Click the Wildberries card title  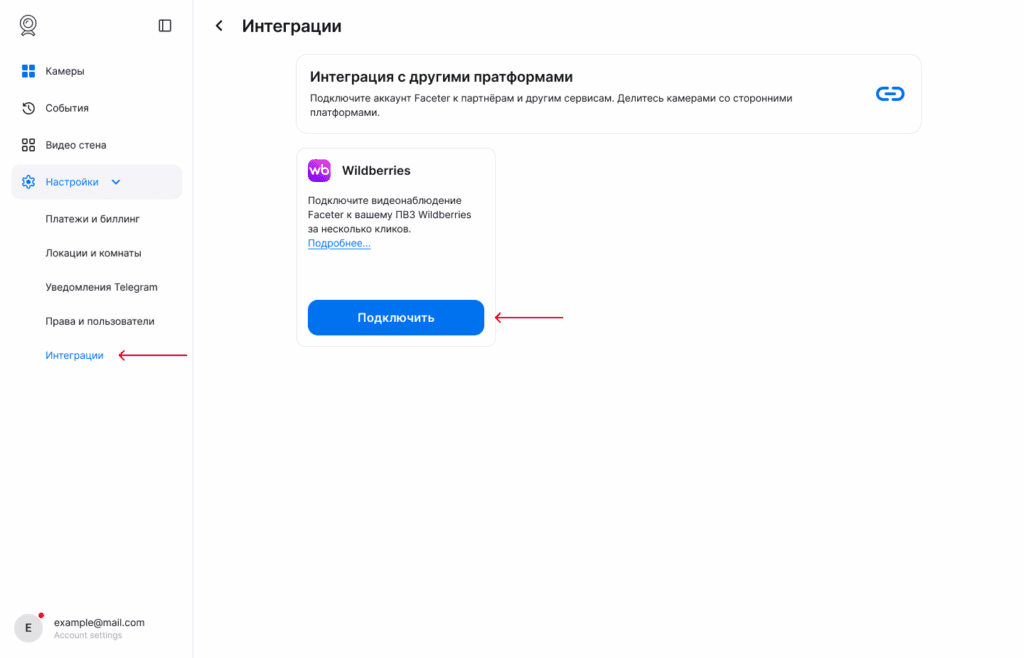pos(376,171)
